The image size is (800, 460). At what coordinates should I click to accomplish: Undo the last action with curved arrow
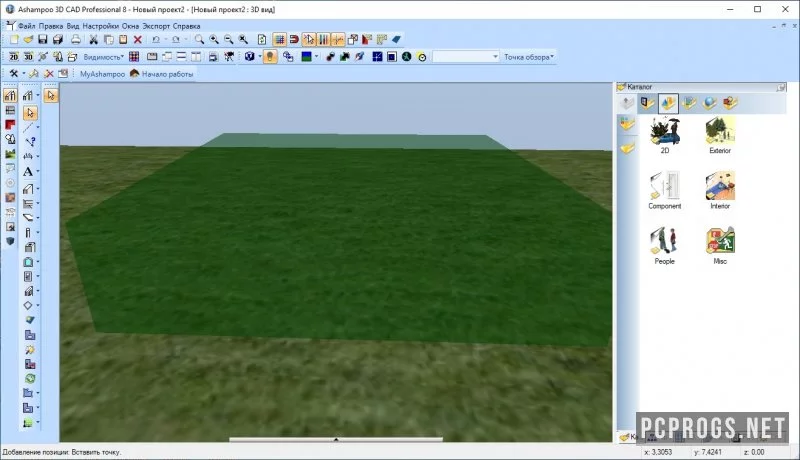coord(156,39)
